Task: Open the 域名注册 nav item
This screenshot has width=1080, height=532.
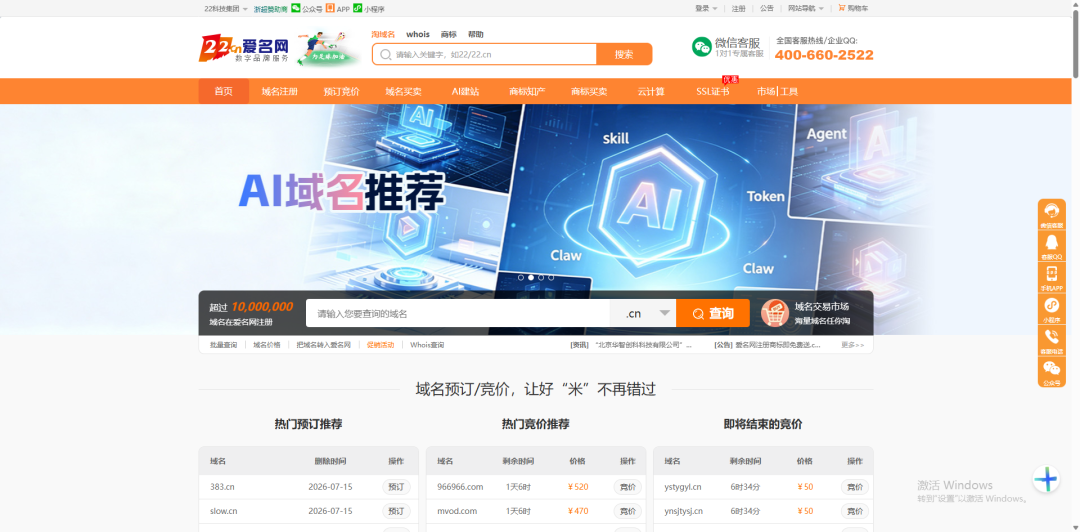Action: click(280, 92)
